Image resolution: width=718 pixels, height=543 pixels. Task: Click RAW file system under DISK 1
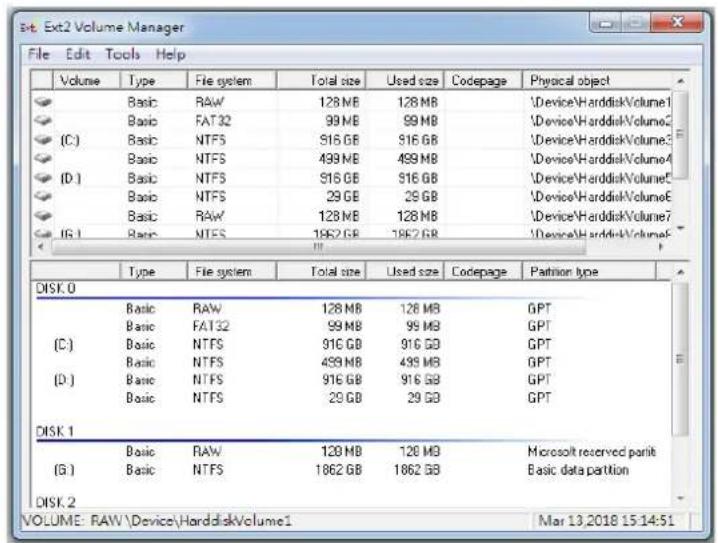207,451
